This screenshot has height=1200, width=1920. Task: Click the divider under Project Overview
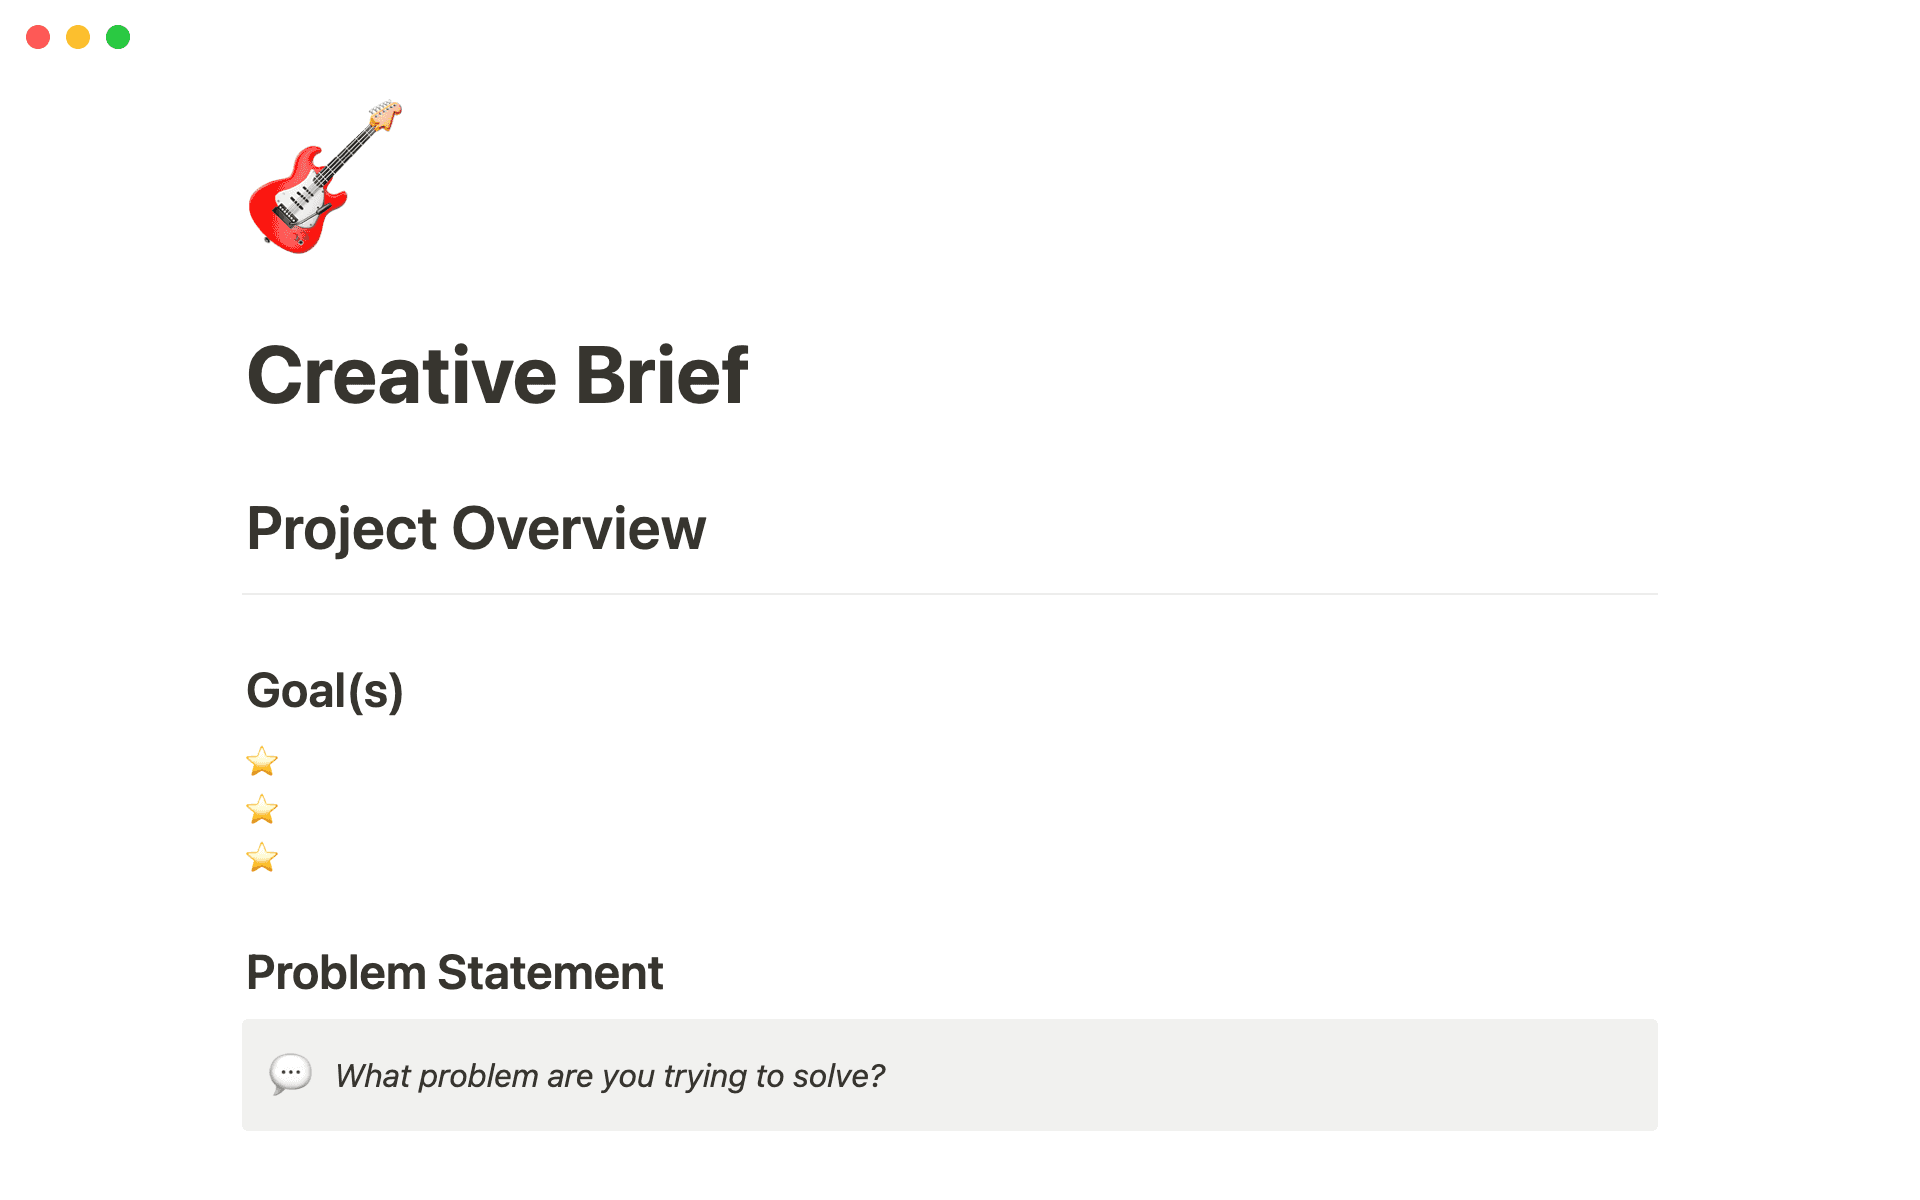point(950,593)
